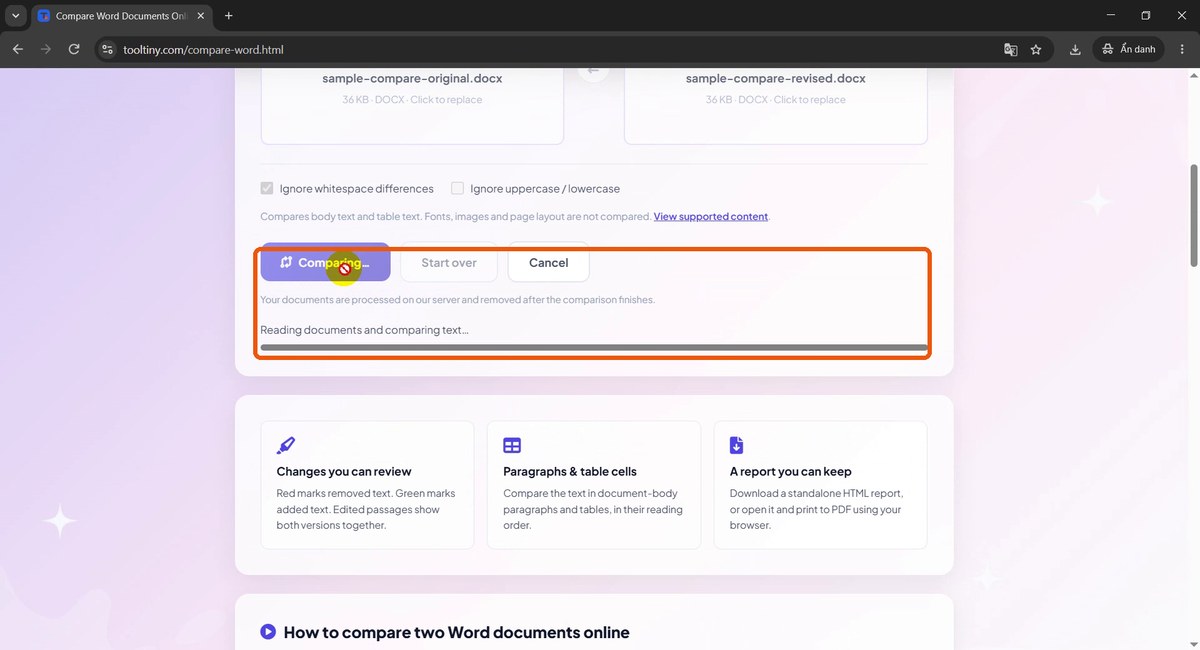The width and height of the screenshot is (1200, 650).
Task: Click the comparison progress bar
Action: click(x=594, y=348)
